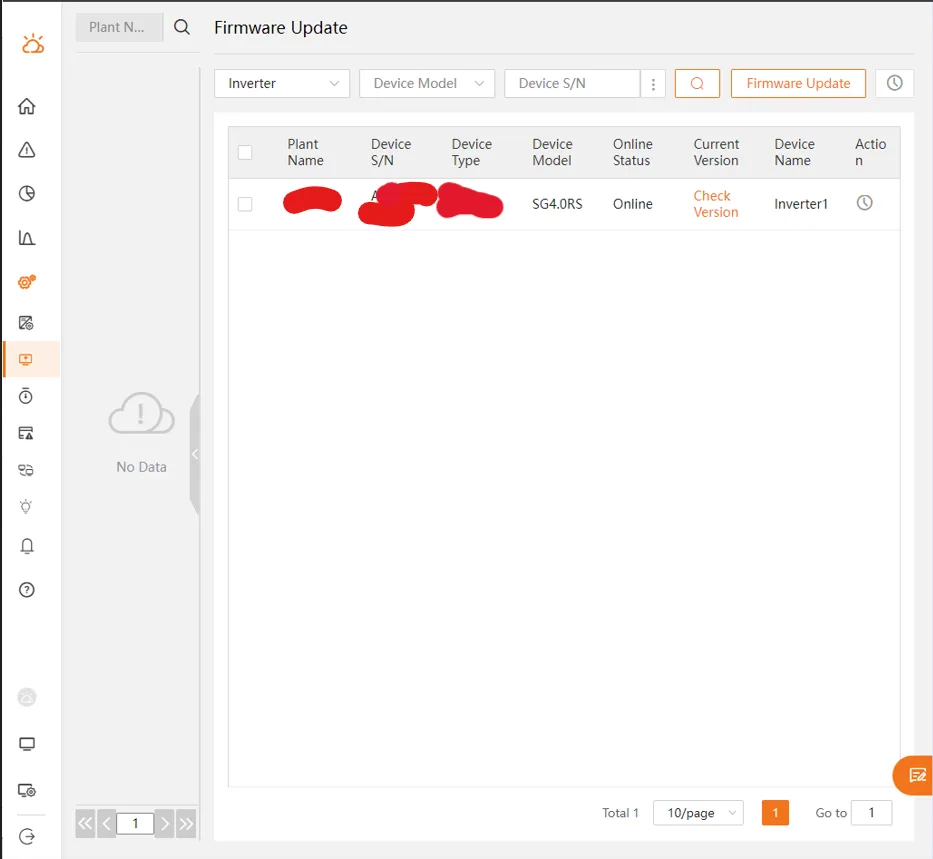Click the clock icon in Action column
The width and height of the screenshot is (933, 859).
pyautogui.click(x=865, y=203)
